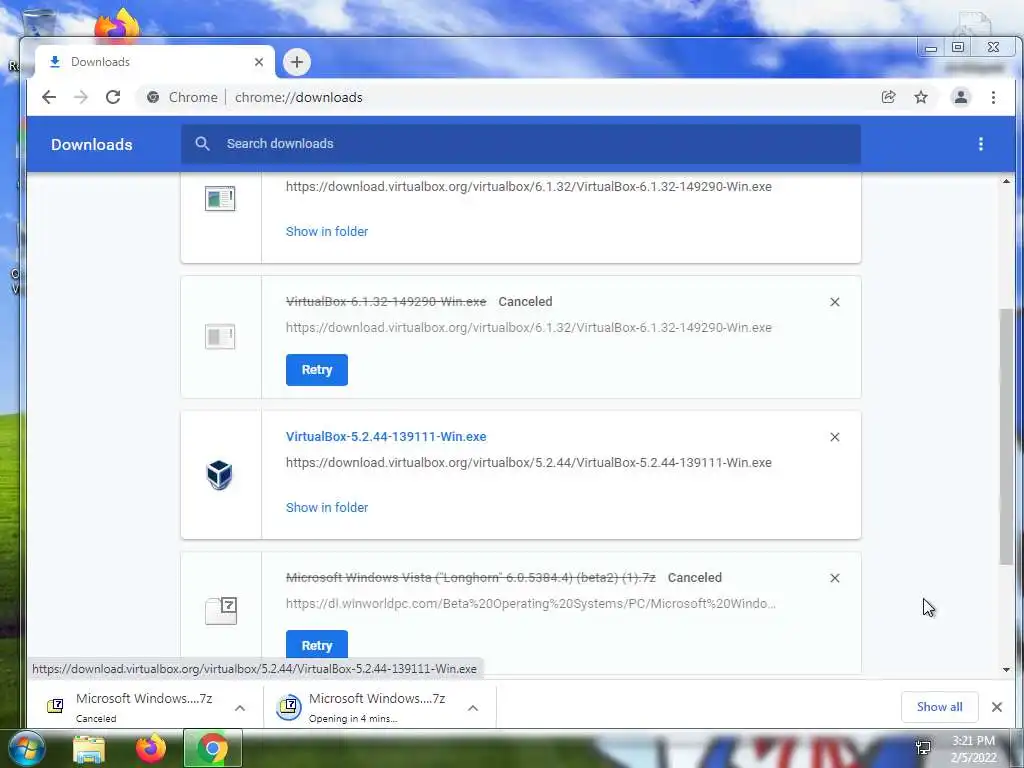Click the scrollbar down arrow

pos(1006,669)
